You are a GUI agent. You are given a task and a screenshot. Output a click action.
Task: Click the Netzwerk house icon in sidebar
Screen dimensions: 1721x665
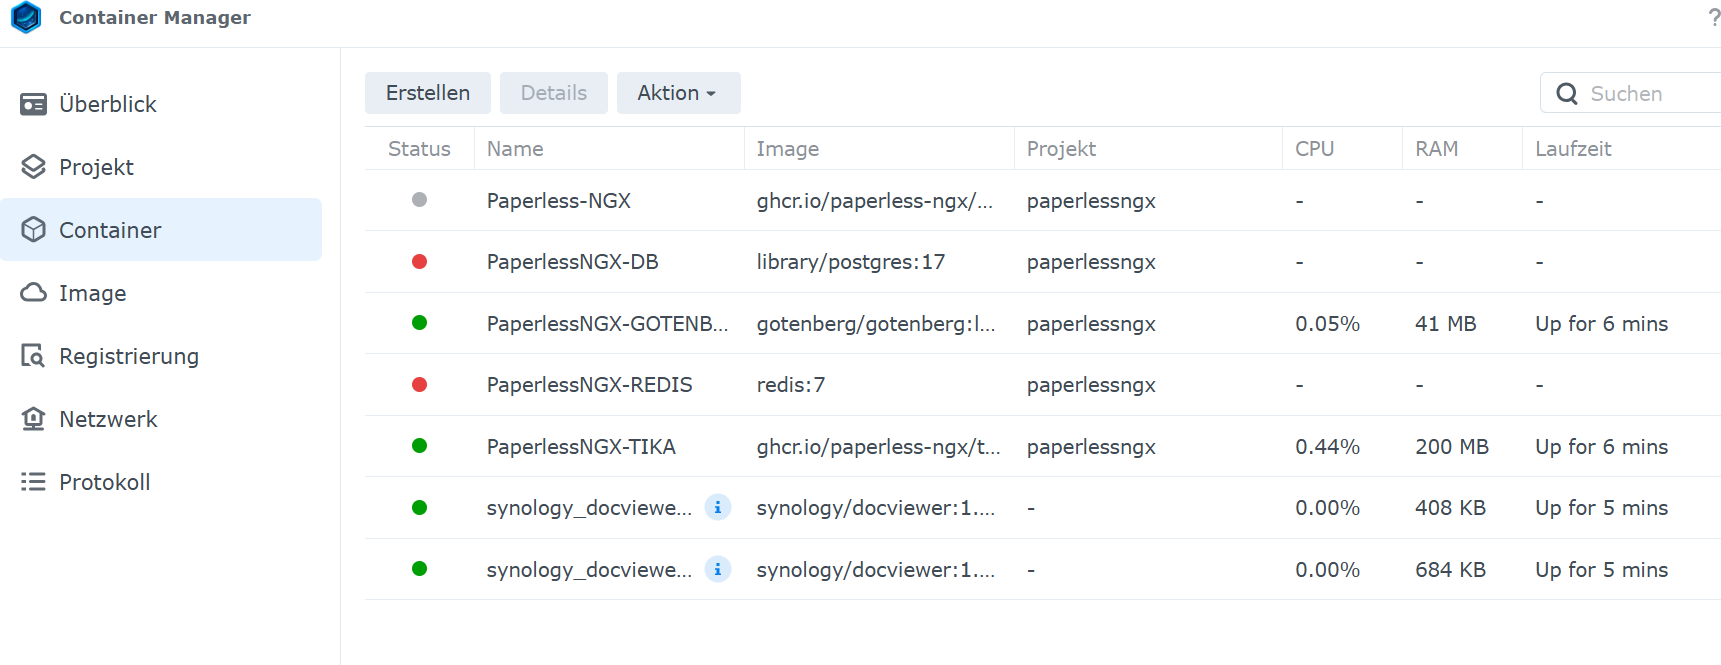pos(33,419)
